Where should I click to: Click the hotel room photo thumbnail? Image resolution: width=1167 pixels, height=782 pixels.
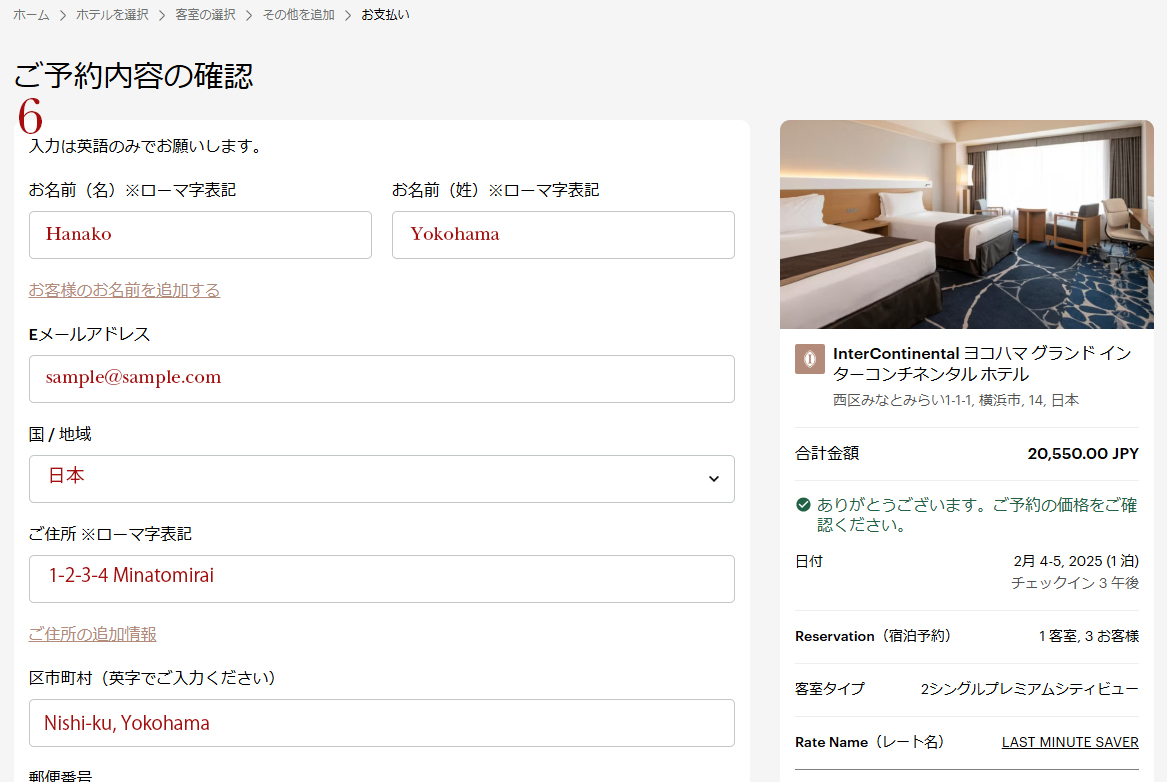(x=967, y=224)
